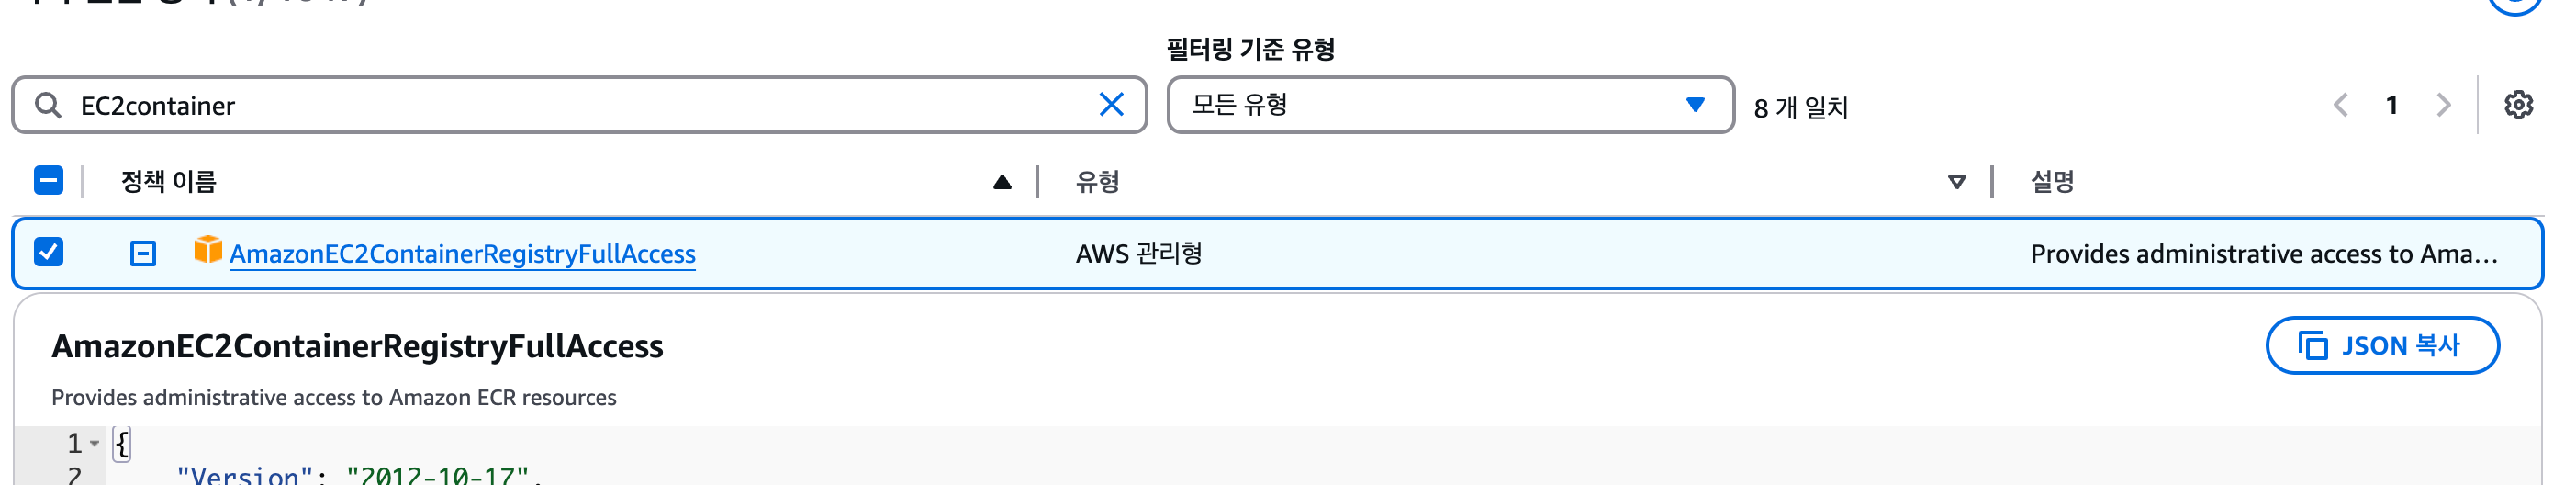Fold the JSON code at line 1

tap(95, 443)
